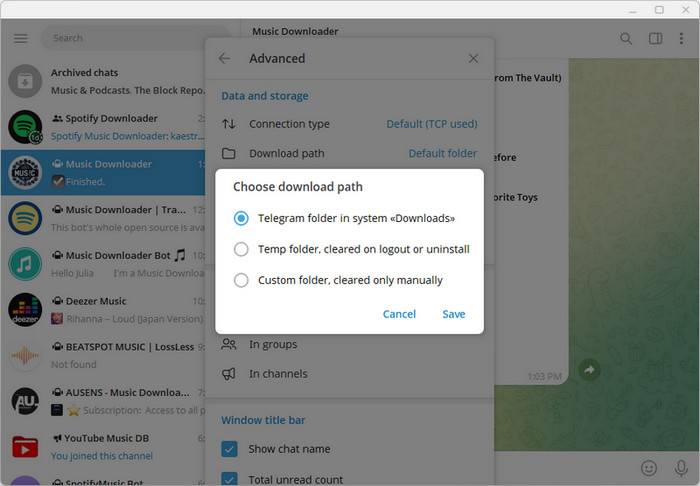Click the 'In groups' row label
700x486 pixels.
pos(273,345)
